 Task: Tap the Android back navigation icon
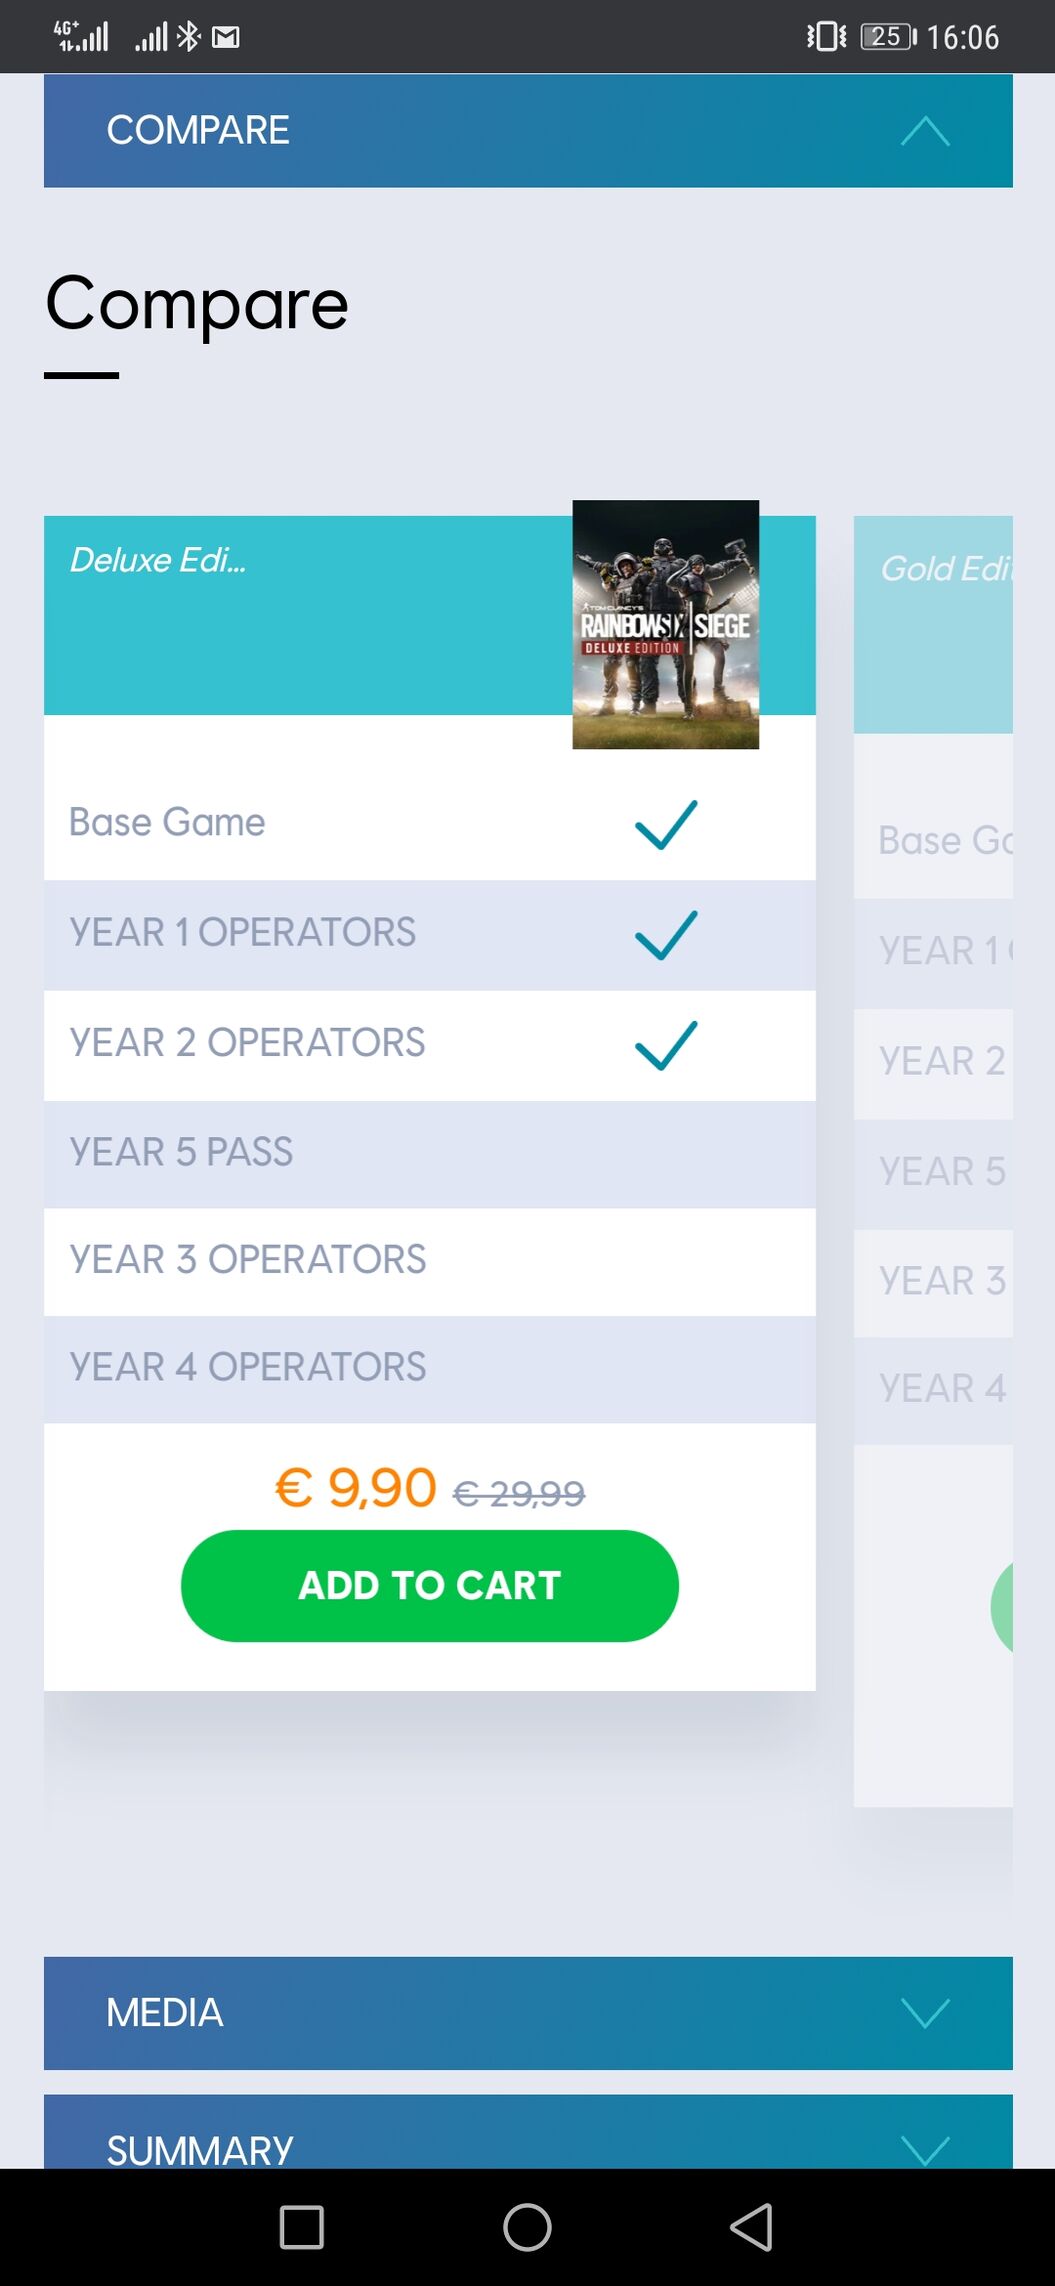(x=752, y=2227)
